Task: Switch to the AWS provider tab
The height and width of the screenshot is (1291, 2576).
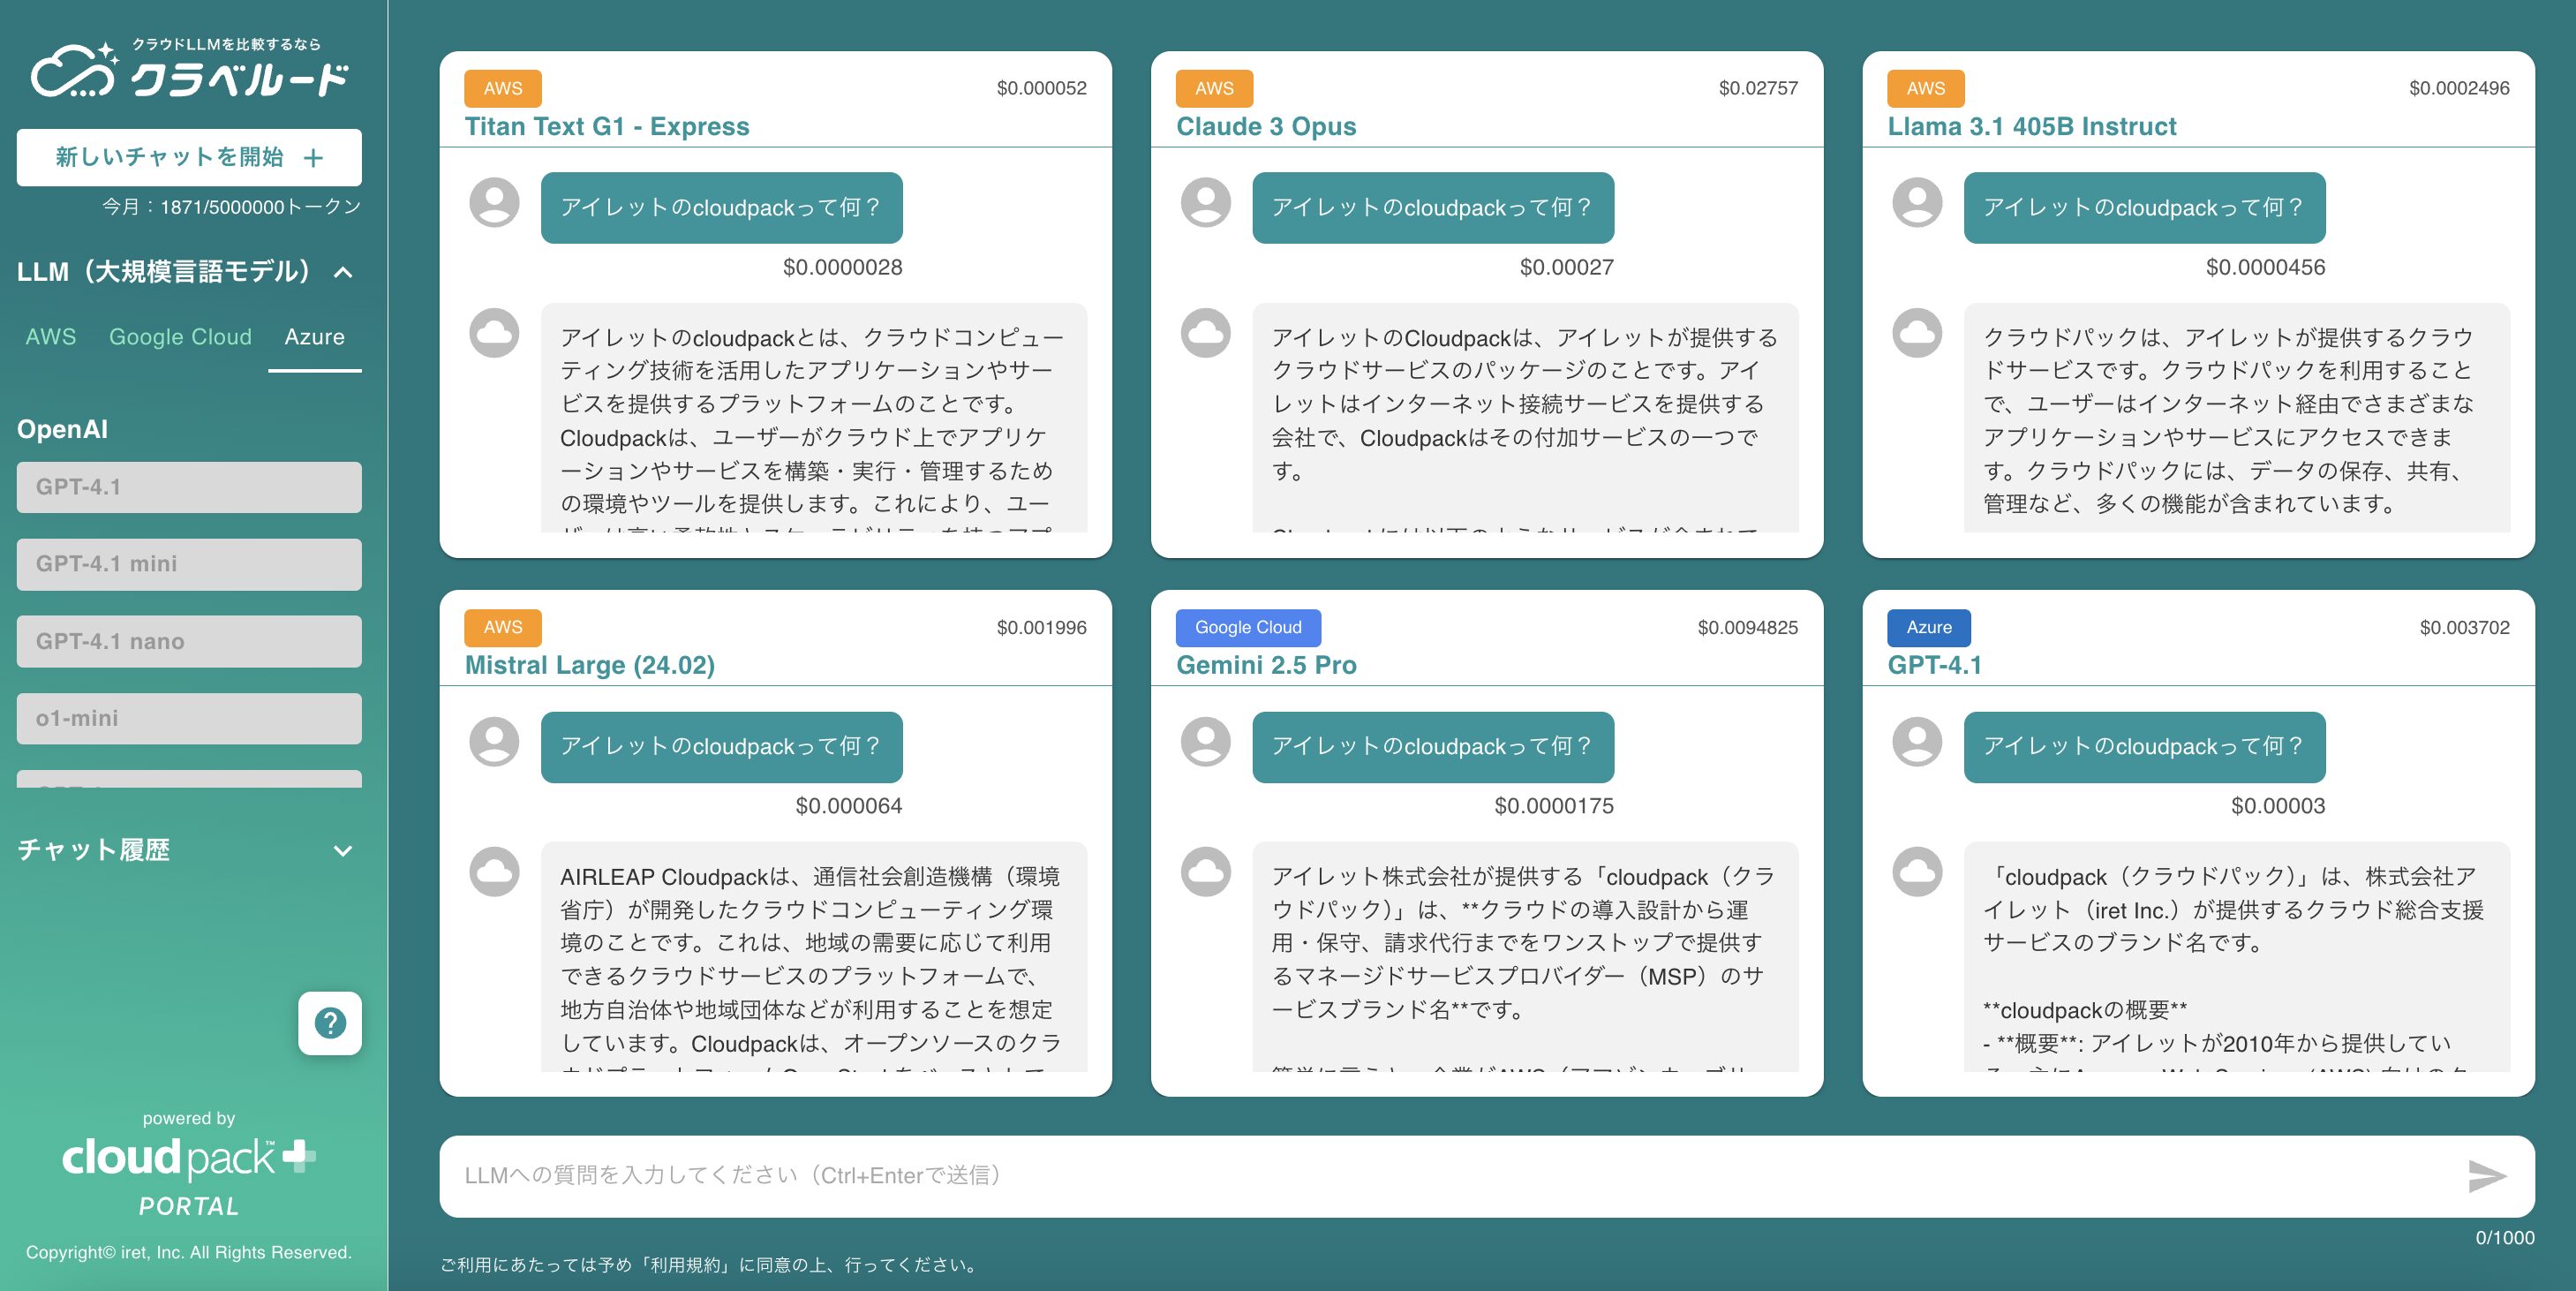Action: (x=51, y=337)
